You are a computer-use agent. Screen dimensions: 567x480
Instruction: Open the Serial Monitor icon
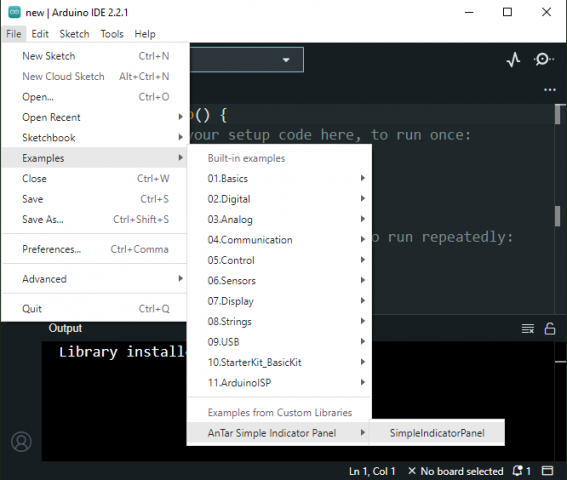pos(543,59)
